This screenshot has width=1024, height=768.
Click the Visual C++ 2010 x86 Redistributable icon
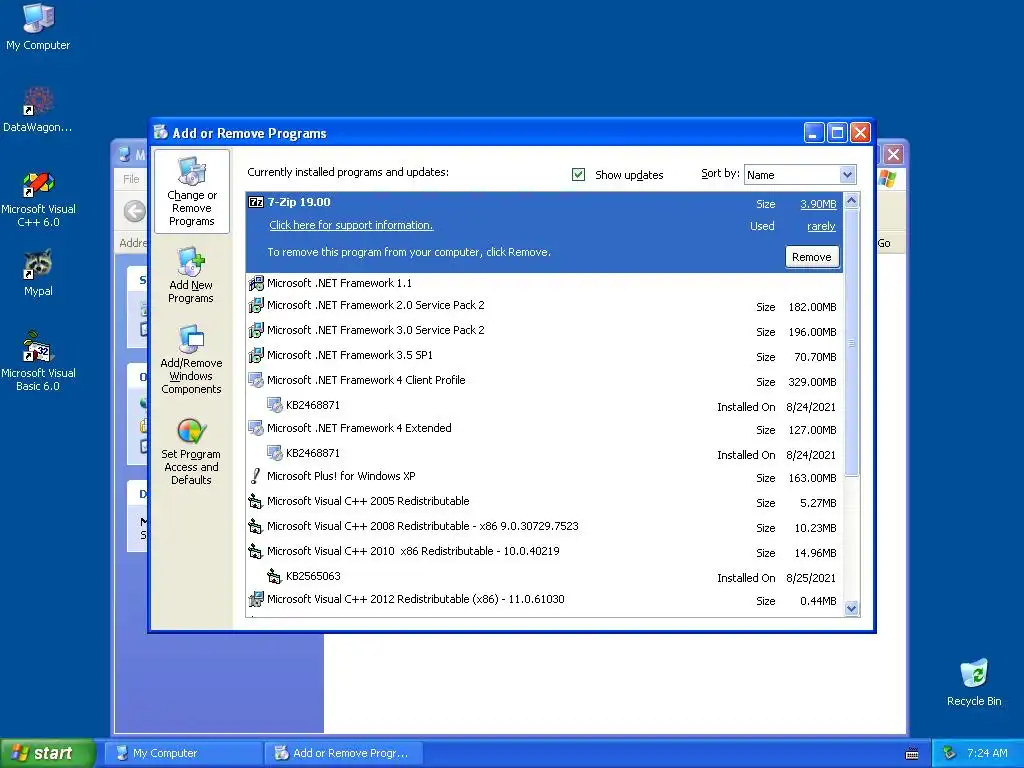tap(256, 551)
